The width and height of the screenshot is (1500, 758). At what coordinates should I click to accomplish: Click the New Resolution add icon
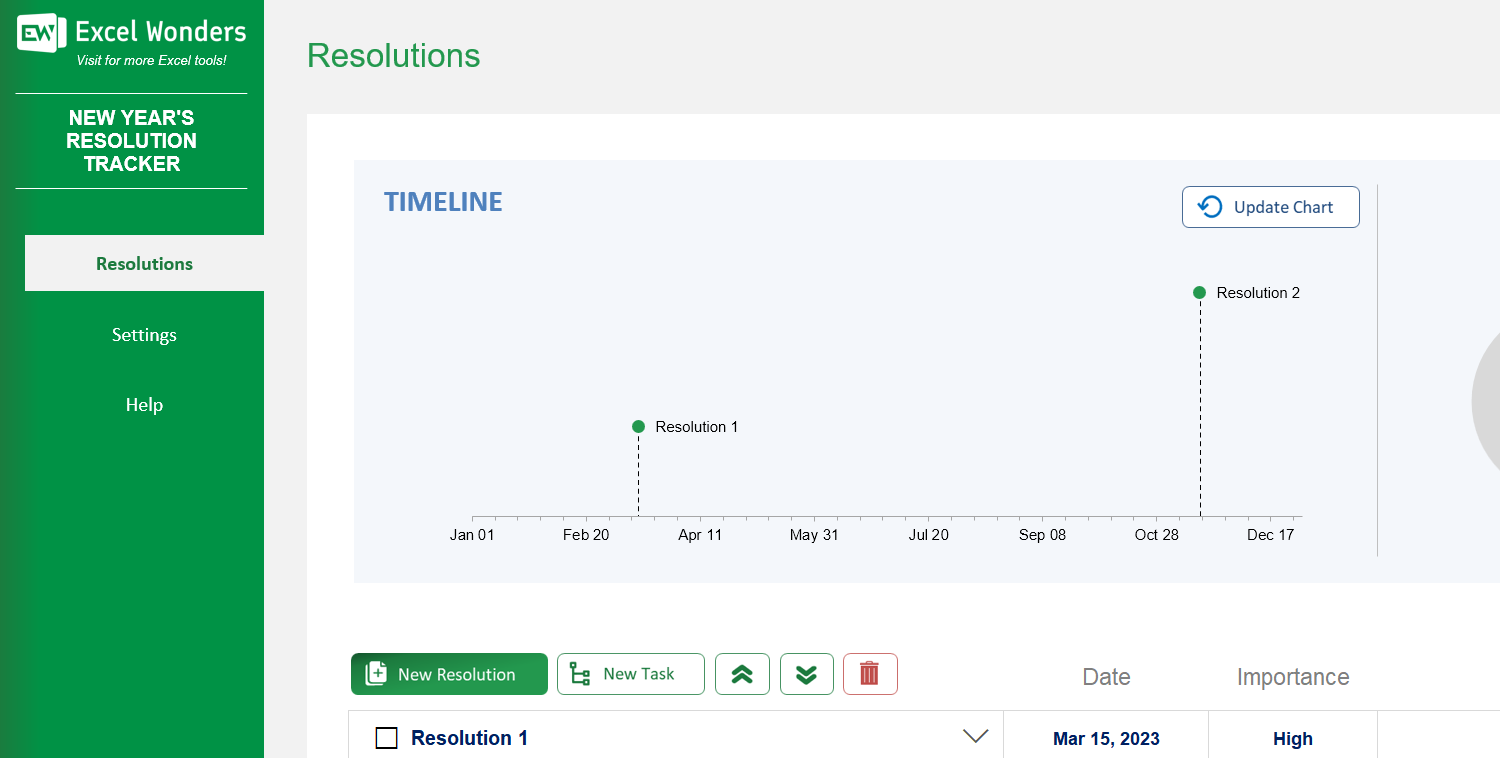click(376, 674)
